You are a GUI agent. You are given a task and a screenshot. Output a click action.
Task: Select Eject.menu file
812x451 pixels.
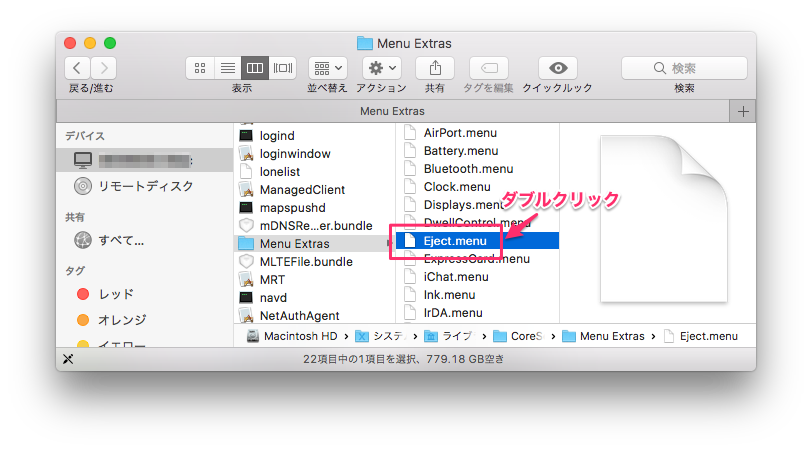tap(477, 241)
